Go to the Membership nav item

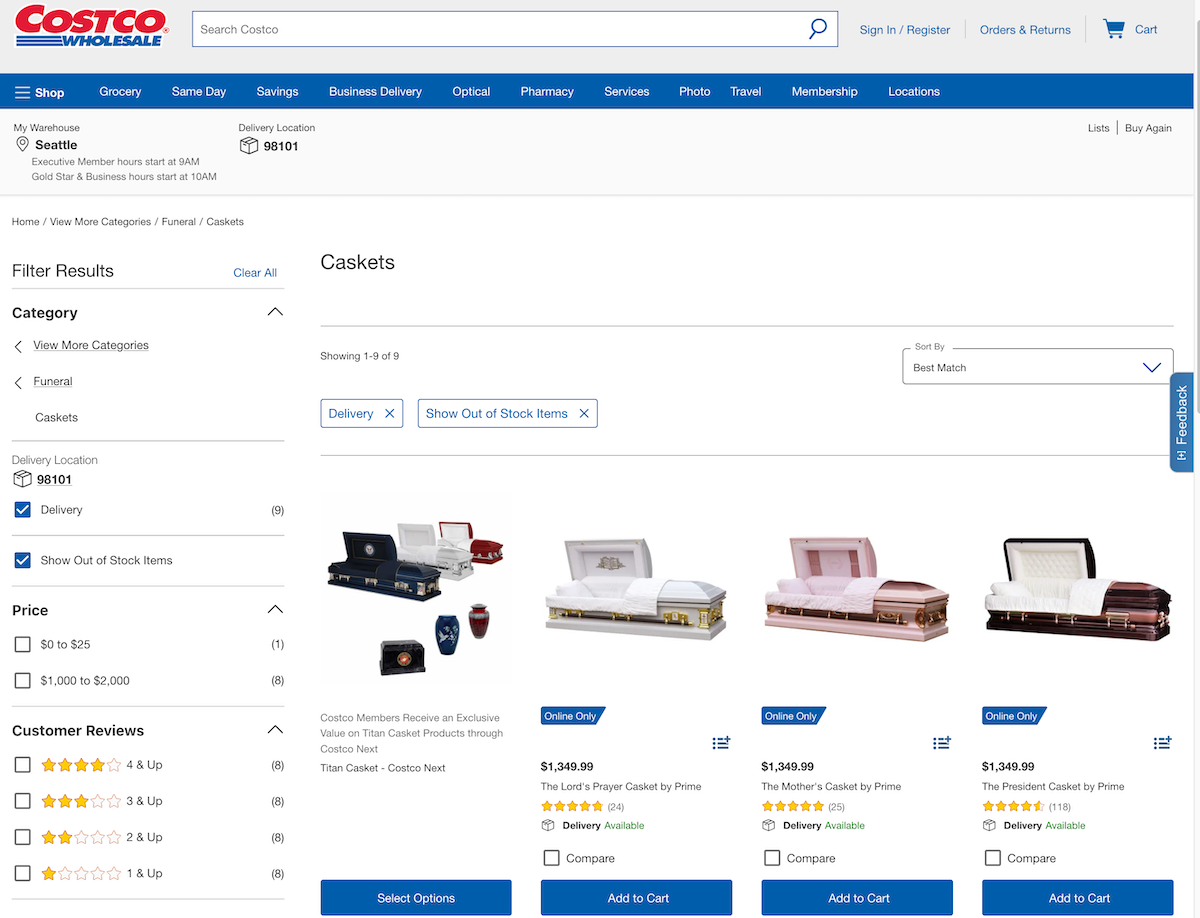824,92
